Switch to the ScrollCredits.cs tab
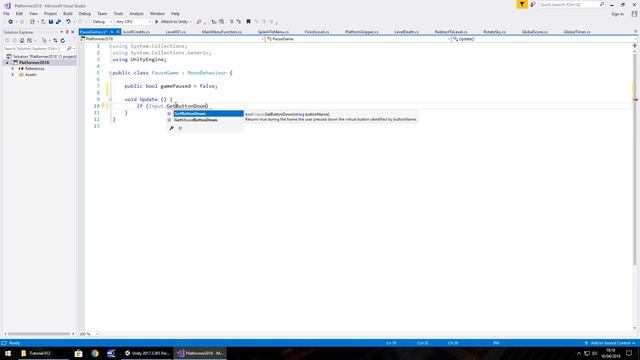 [x=137, y=32]
